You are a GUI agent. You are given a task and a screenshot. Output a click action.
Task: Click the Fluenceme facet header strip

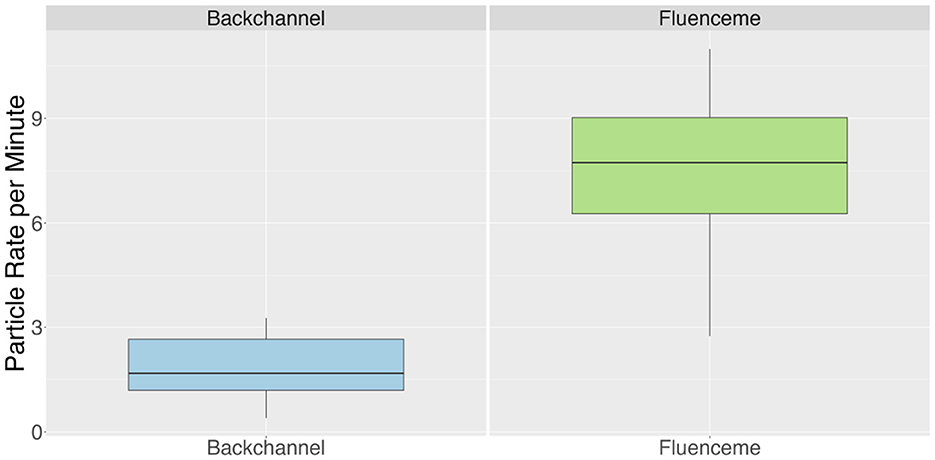(709, 16)
